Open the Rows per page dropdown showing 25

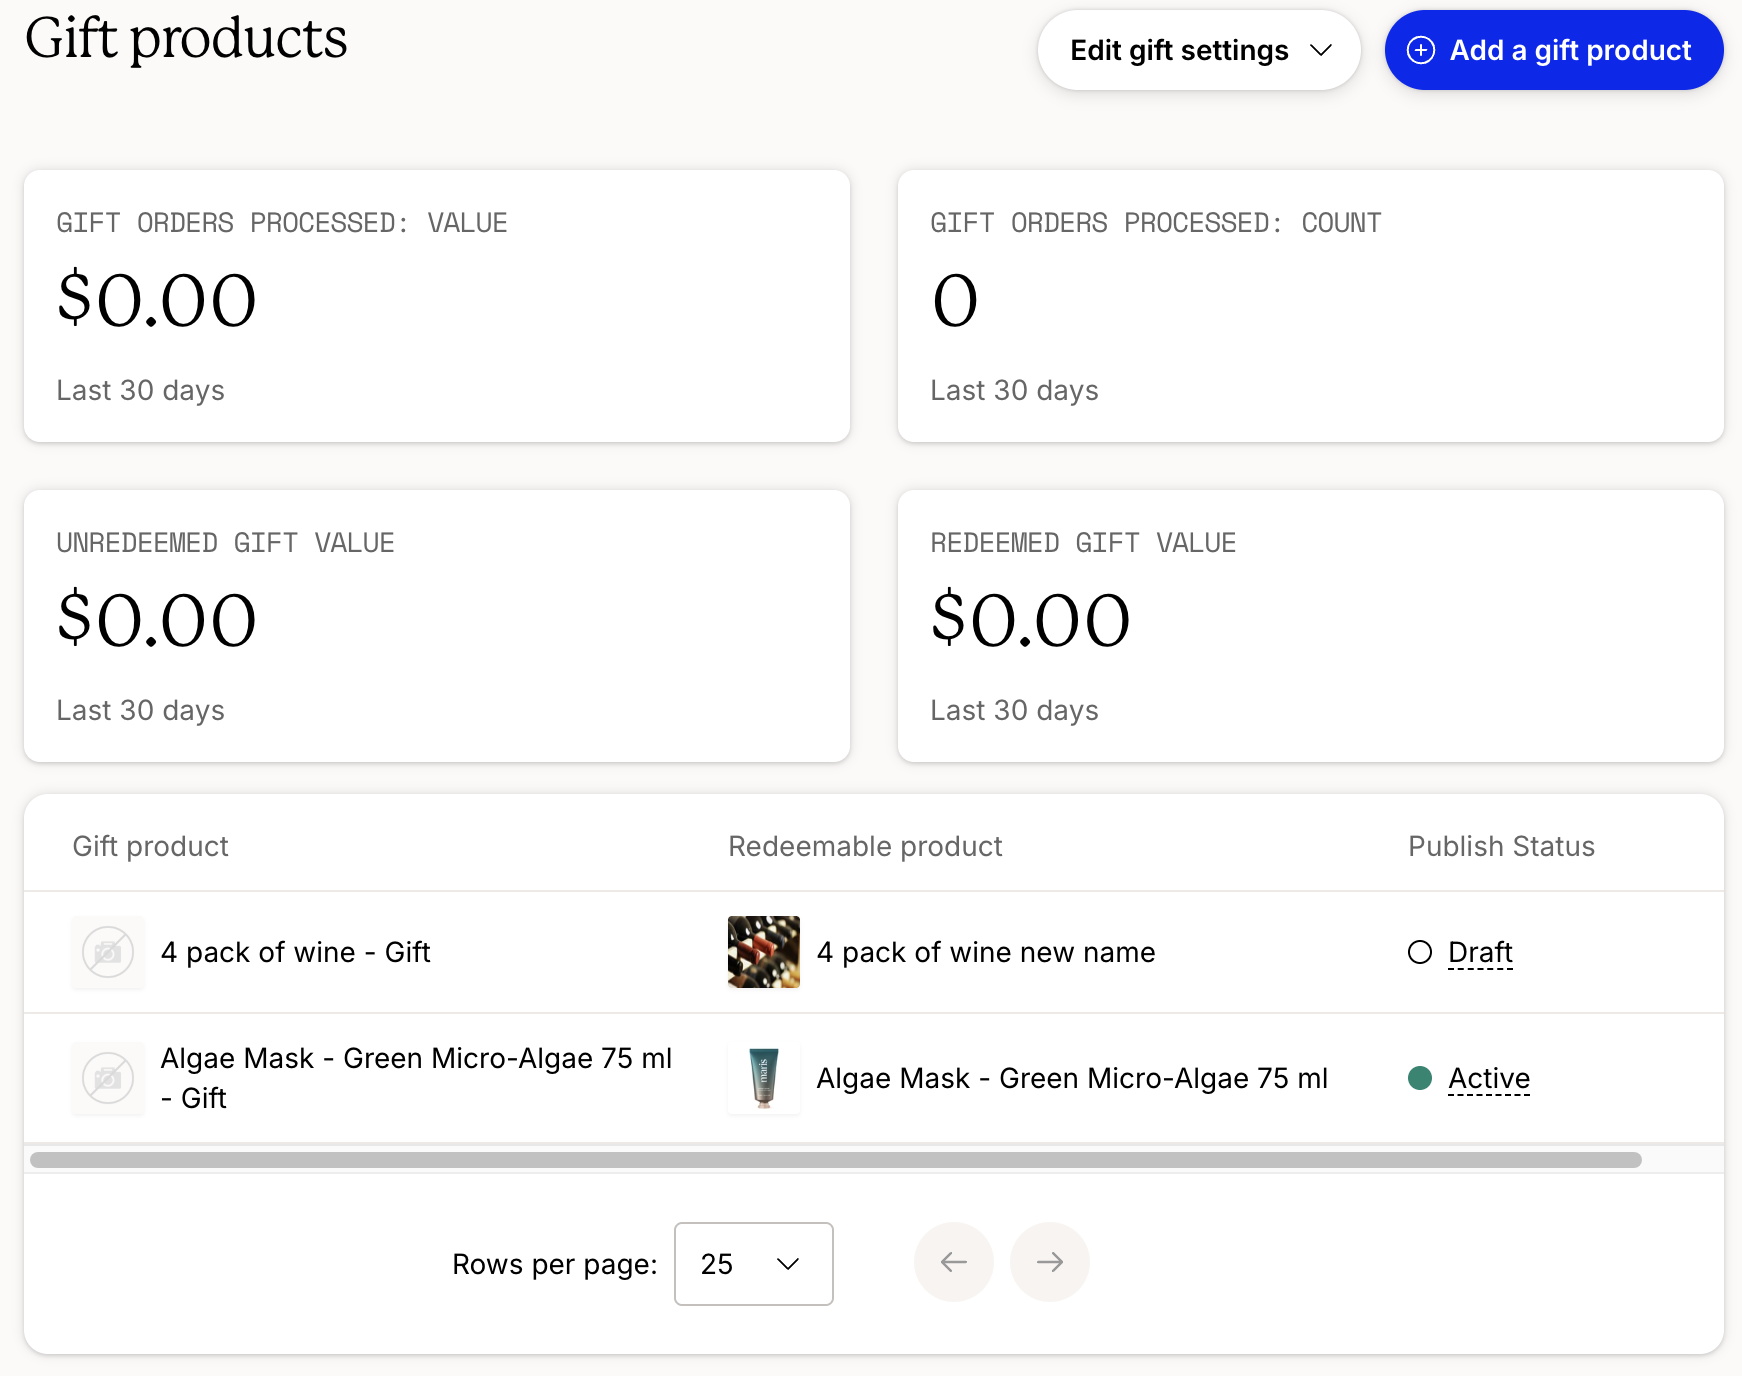point(754,1264)
